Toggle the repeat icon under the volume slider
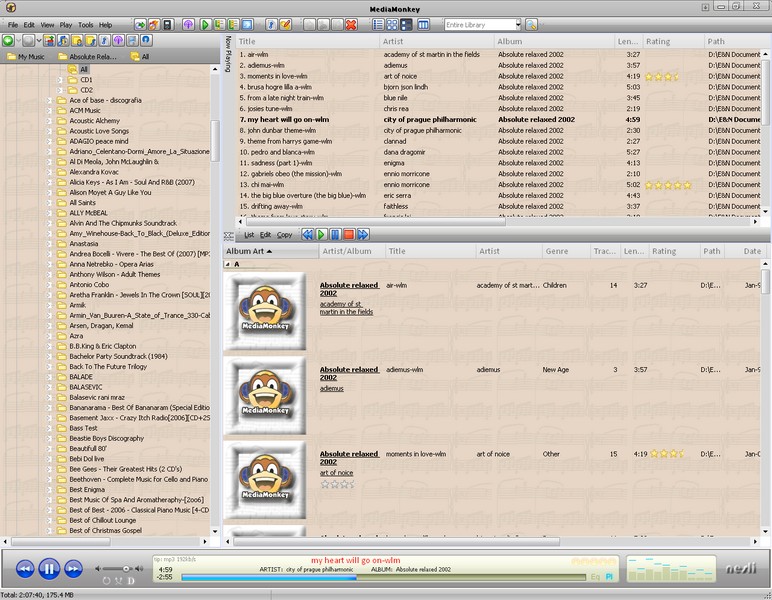This screenshot has height=600, width=772. (106, 581)
